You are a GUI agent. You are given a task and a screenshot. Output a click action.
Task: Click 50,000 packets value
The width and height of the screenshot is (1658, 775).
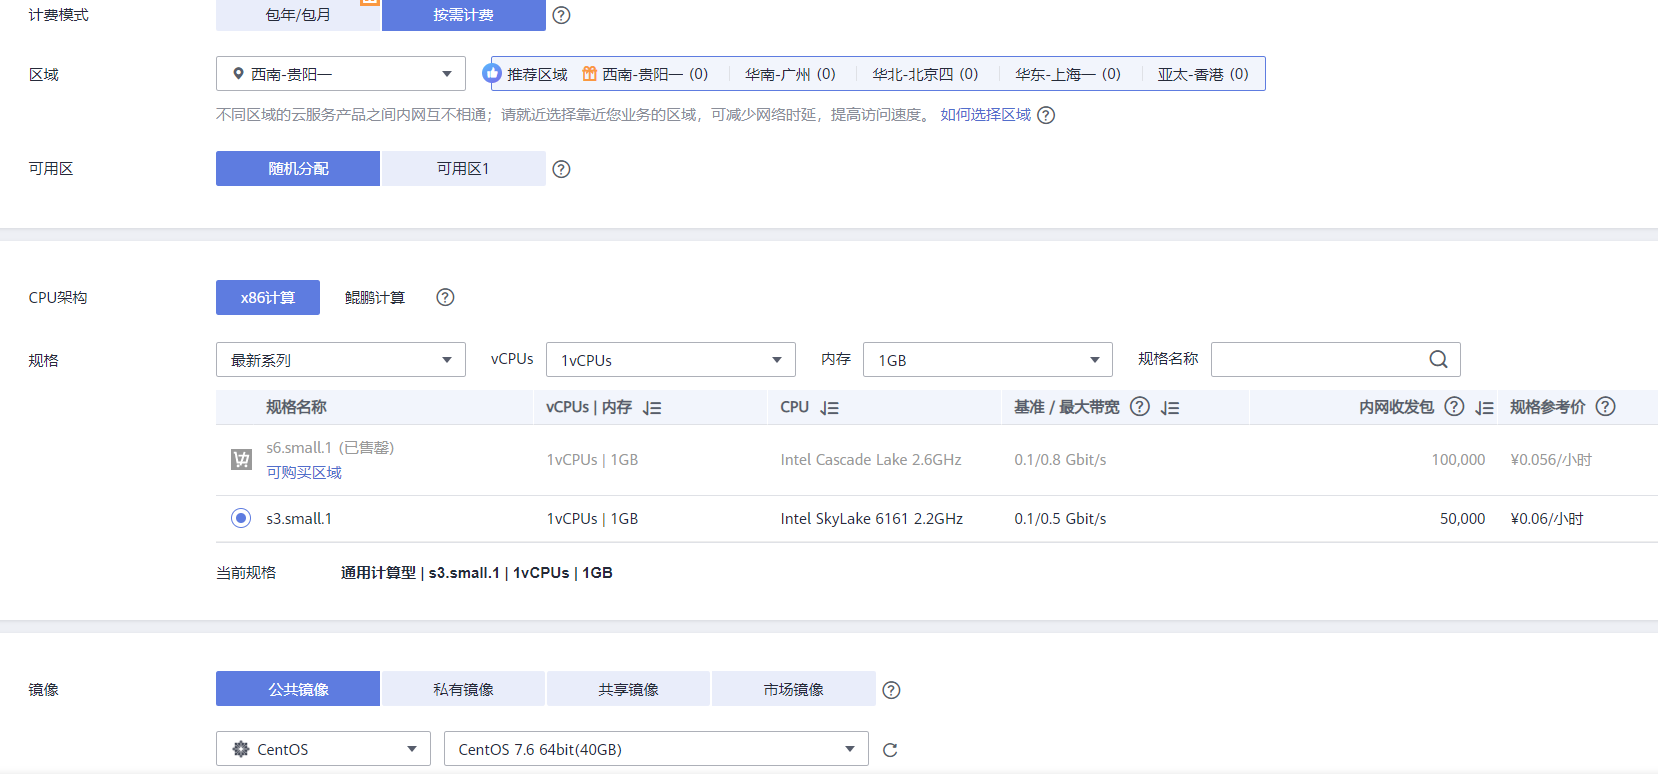[x=1462, y=519]
